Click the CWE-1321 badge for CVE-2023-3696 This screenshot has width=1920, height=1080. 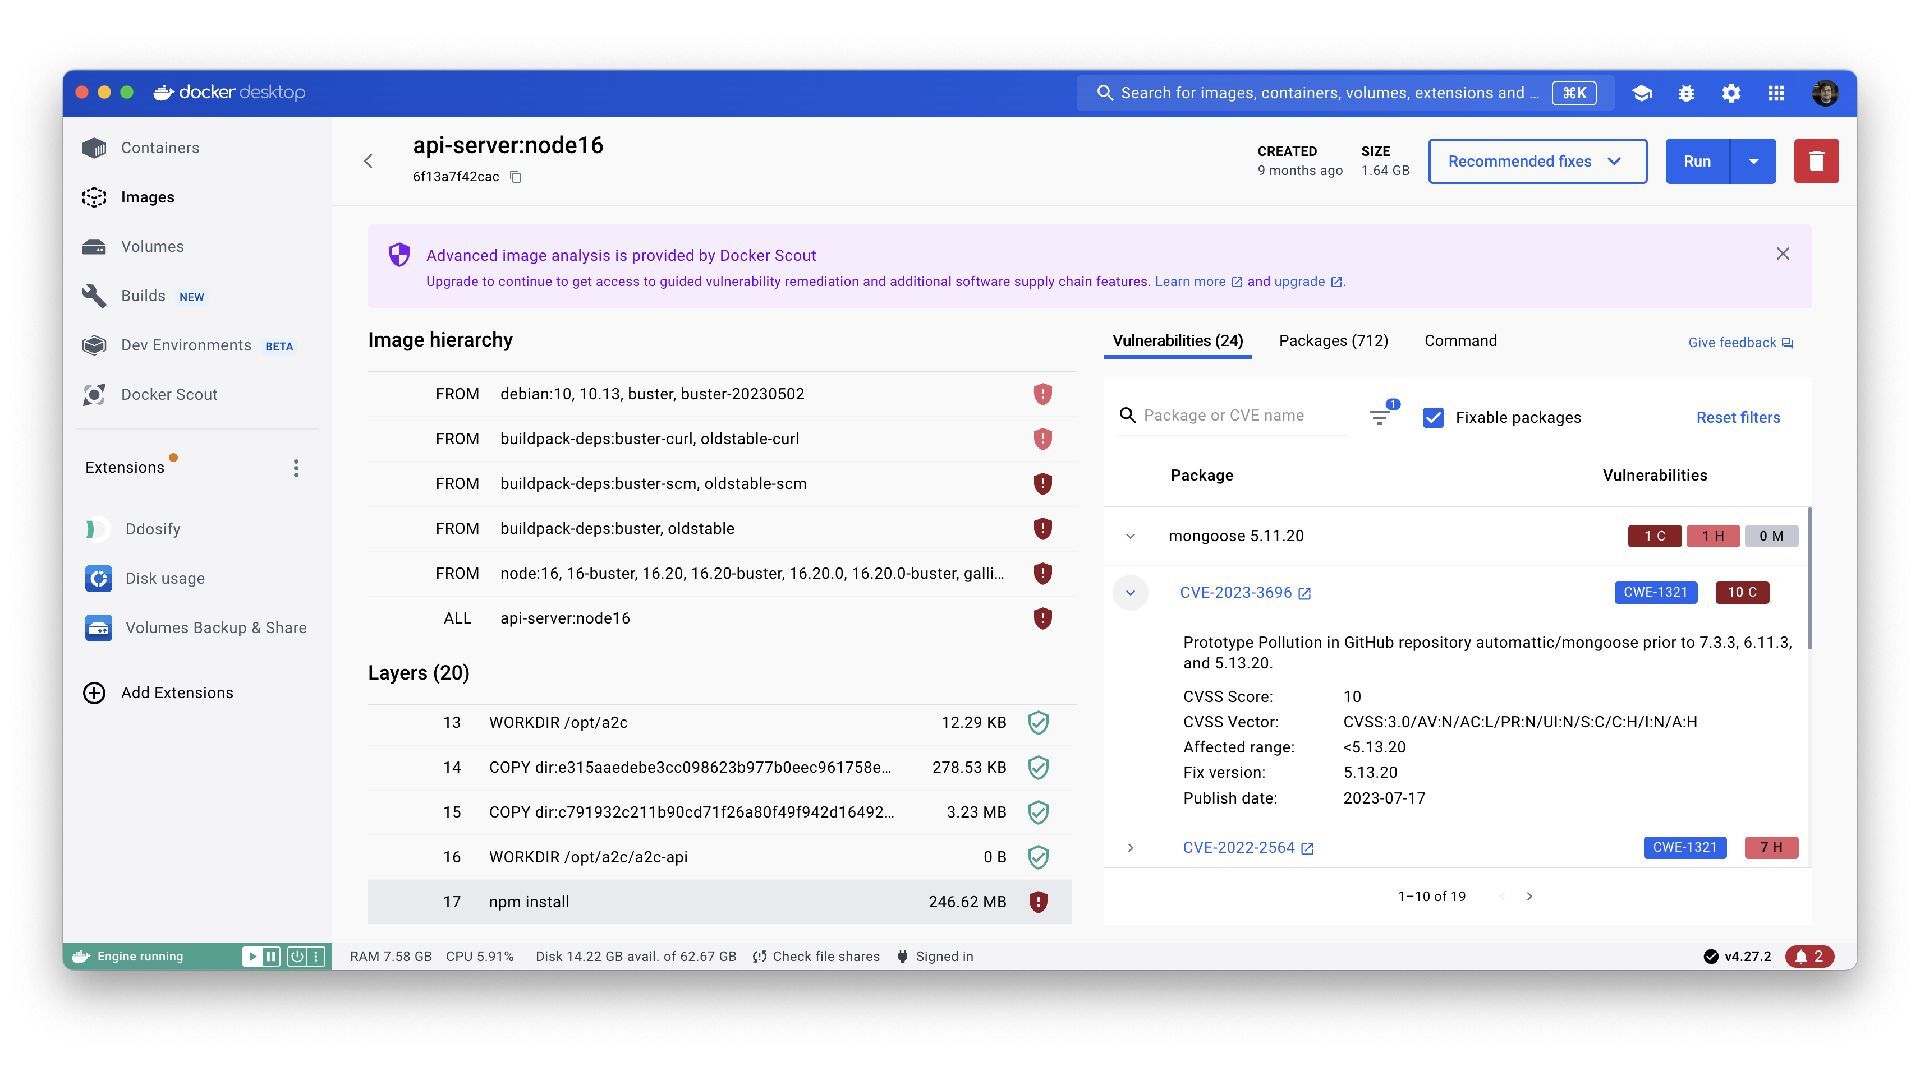pos(1655,593)
